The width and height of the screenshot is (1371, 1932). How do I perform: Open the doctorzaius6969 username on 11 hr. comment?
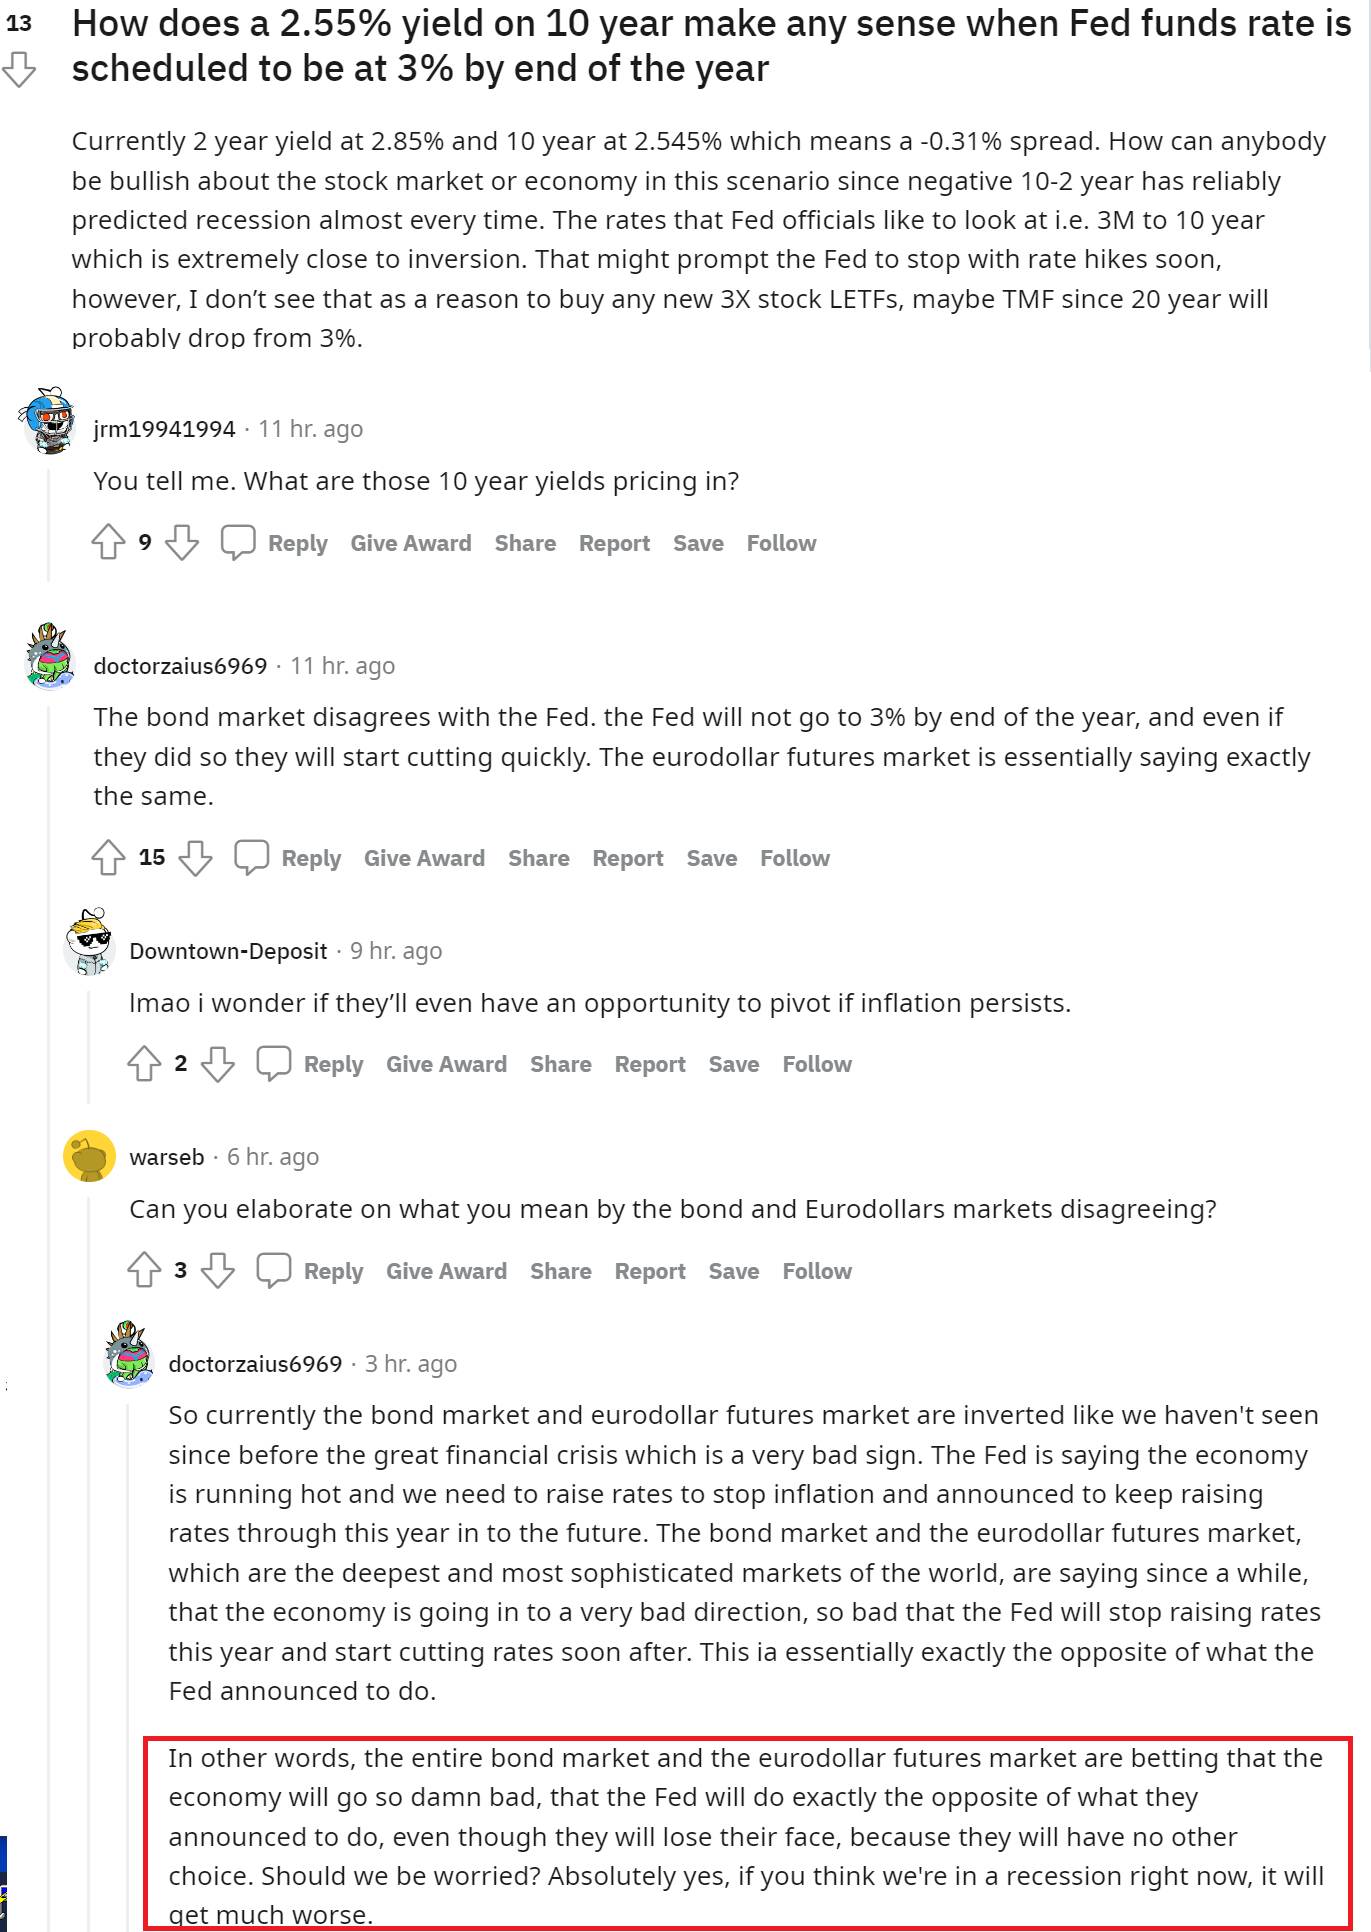(180, 666)
